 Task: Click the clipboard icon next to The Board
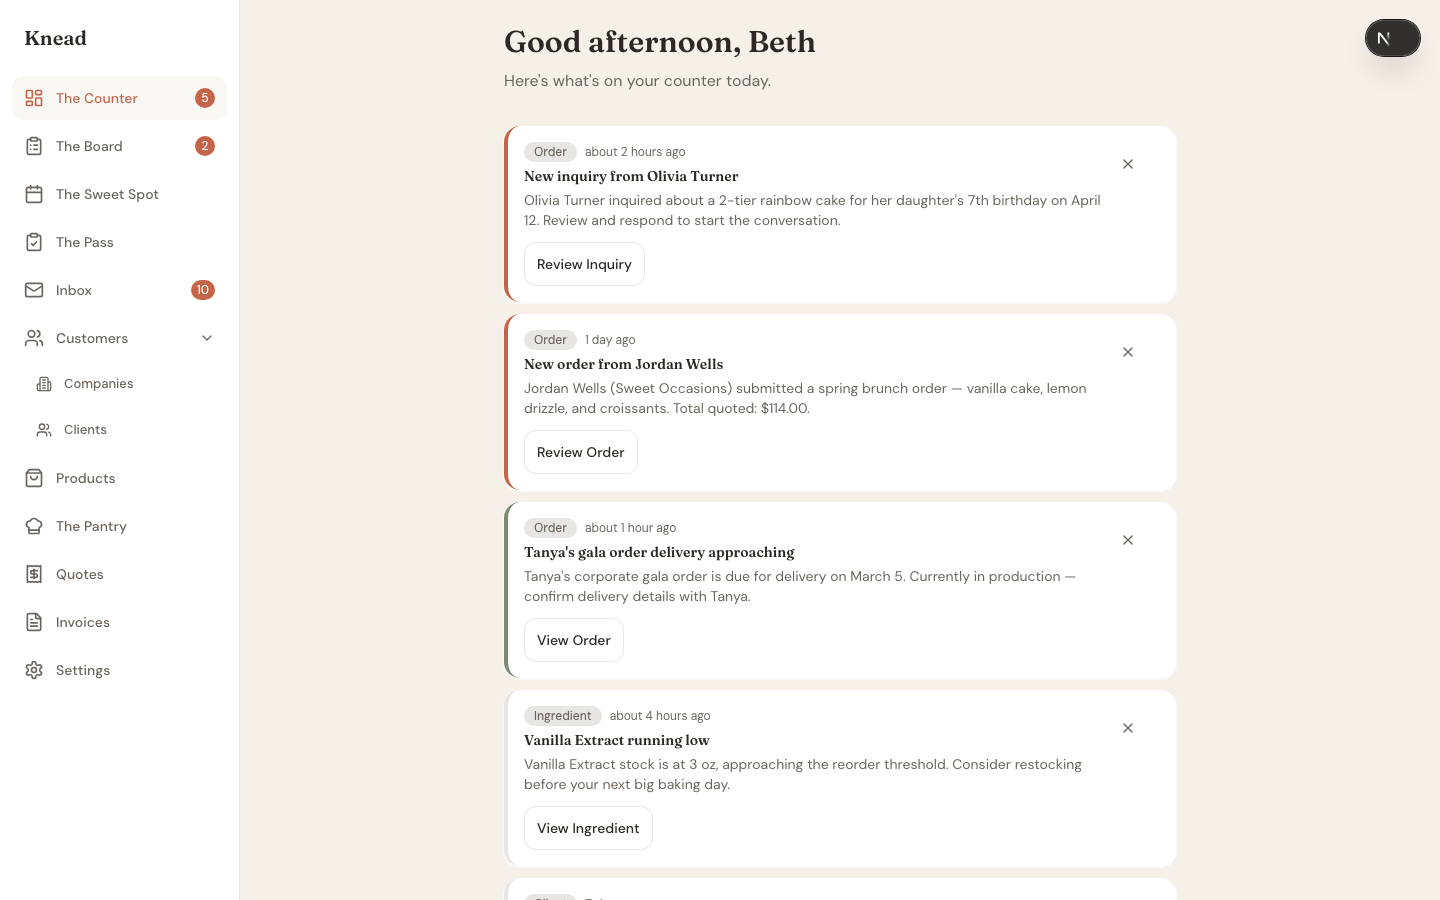[x=34, y=146]
